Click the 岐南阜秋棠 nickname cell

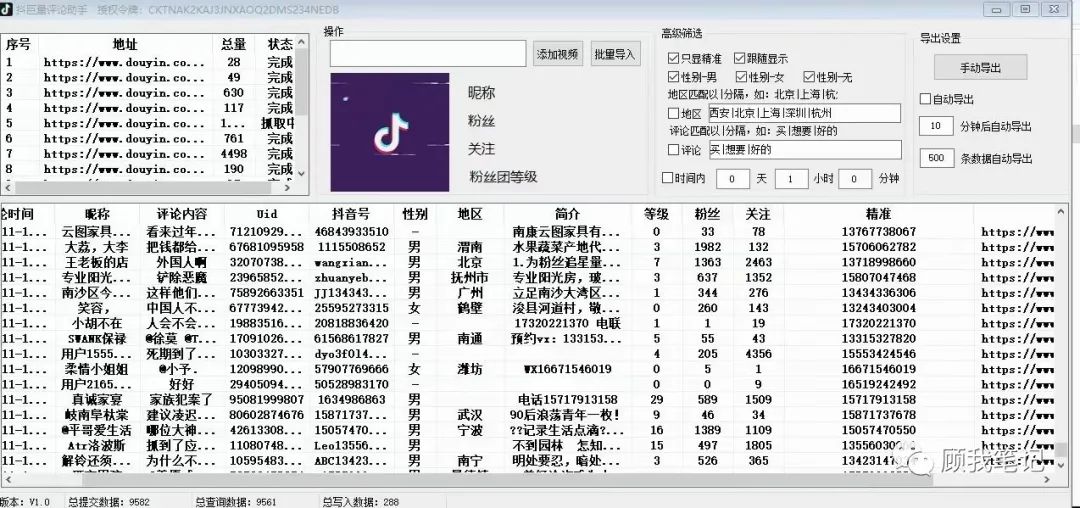point(97,415)
